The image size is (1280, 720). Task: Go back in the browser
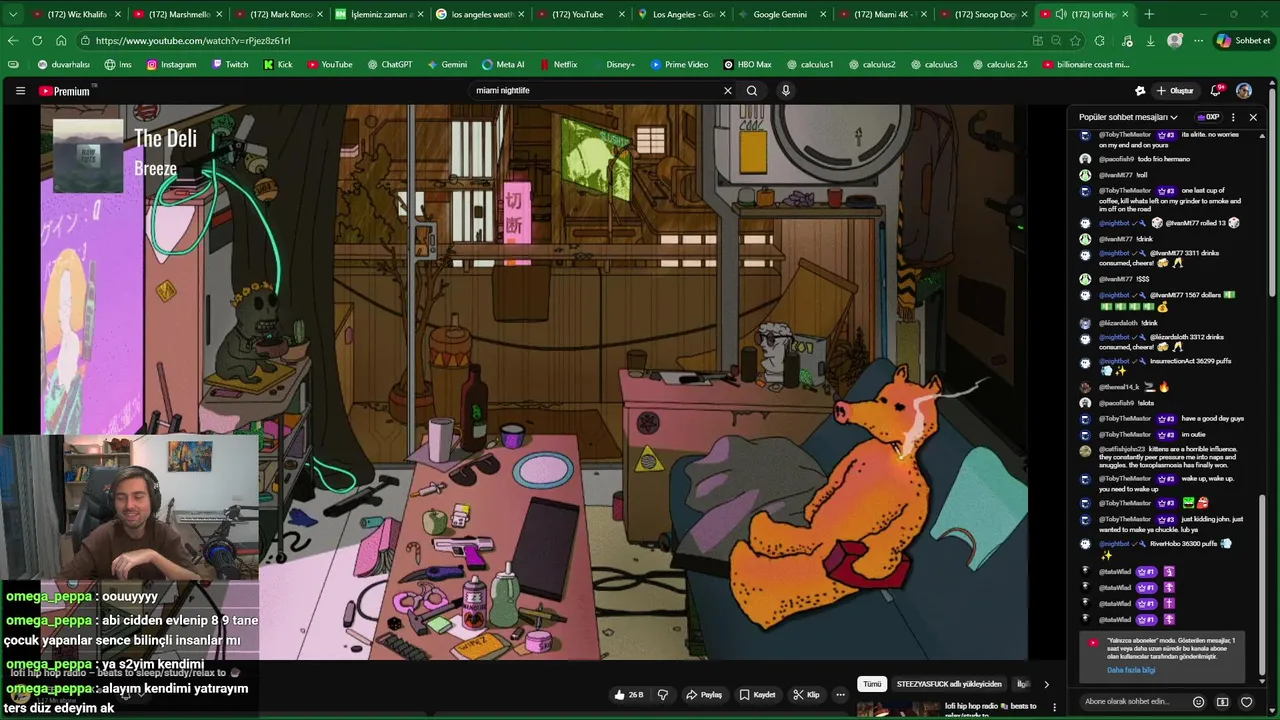point(13,41)
